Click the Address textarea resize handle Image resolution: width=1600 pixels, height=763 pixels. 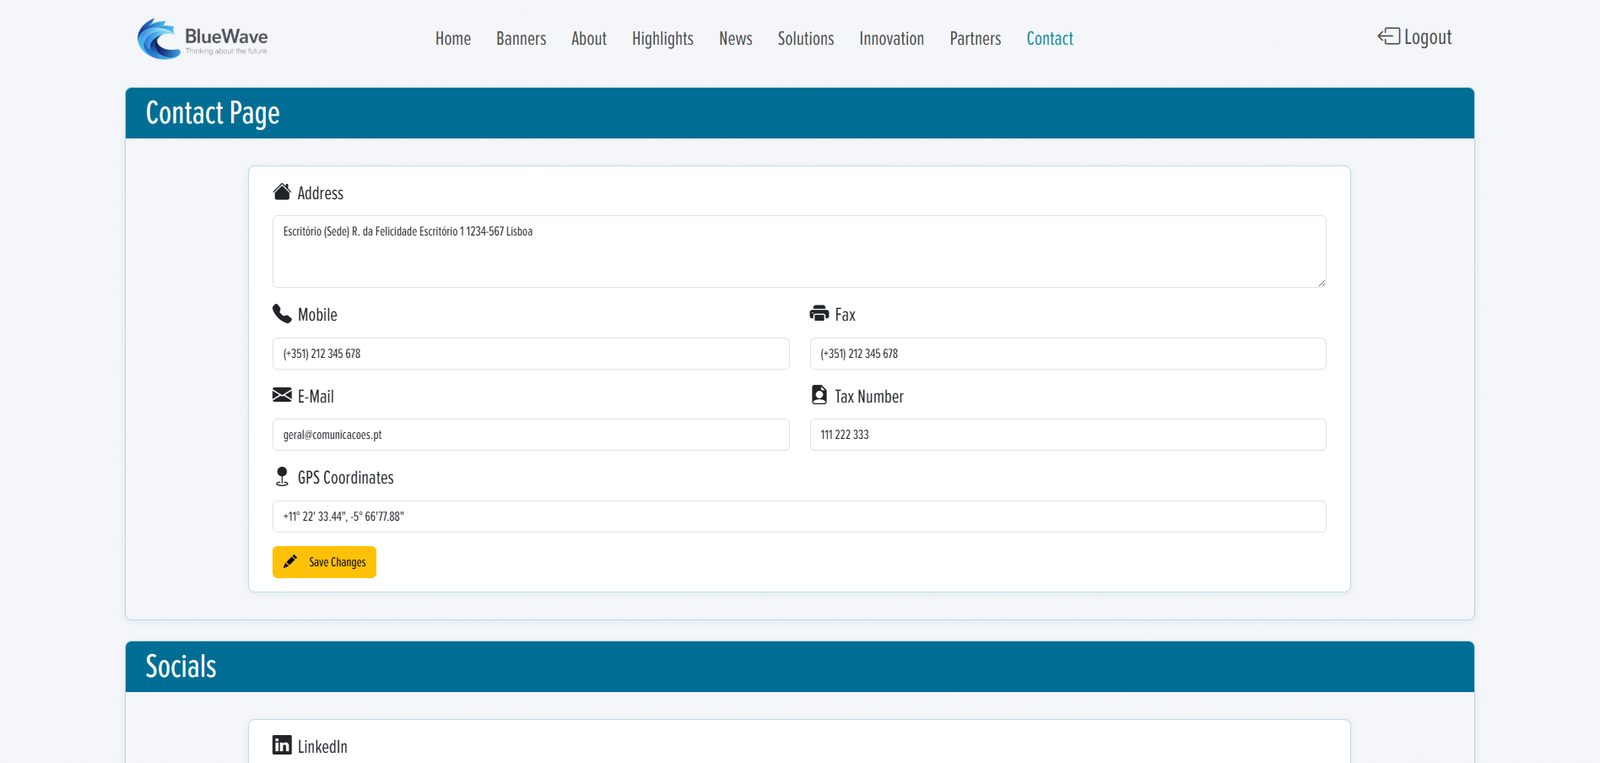click(1321, 282)
